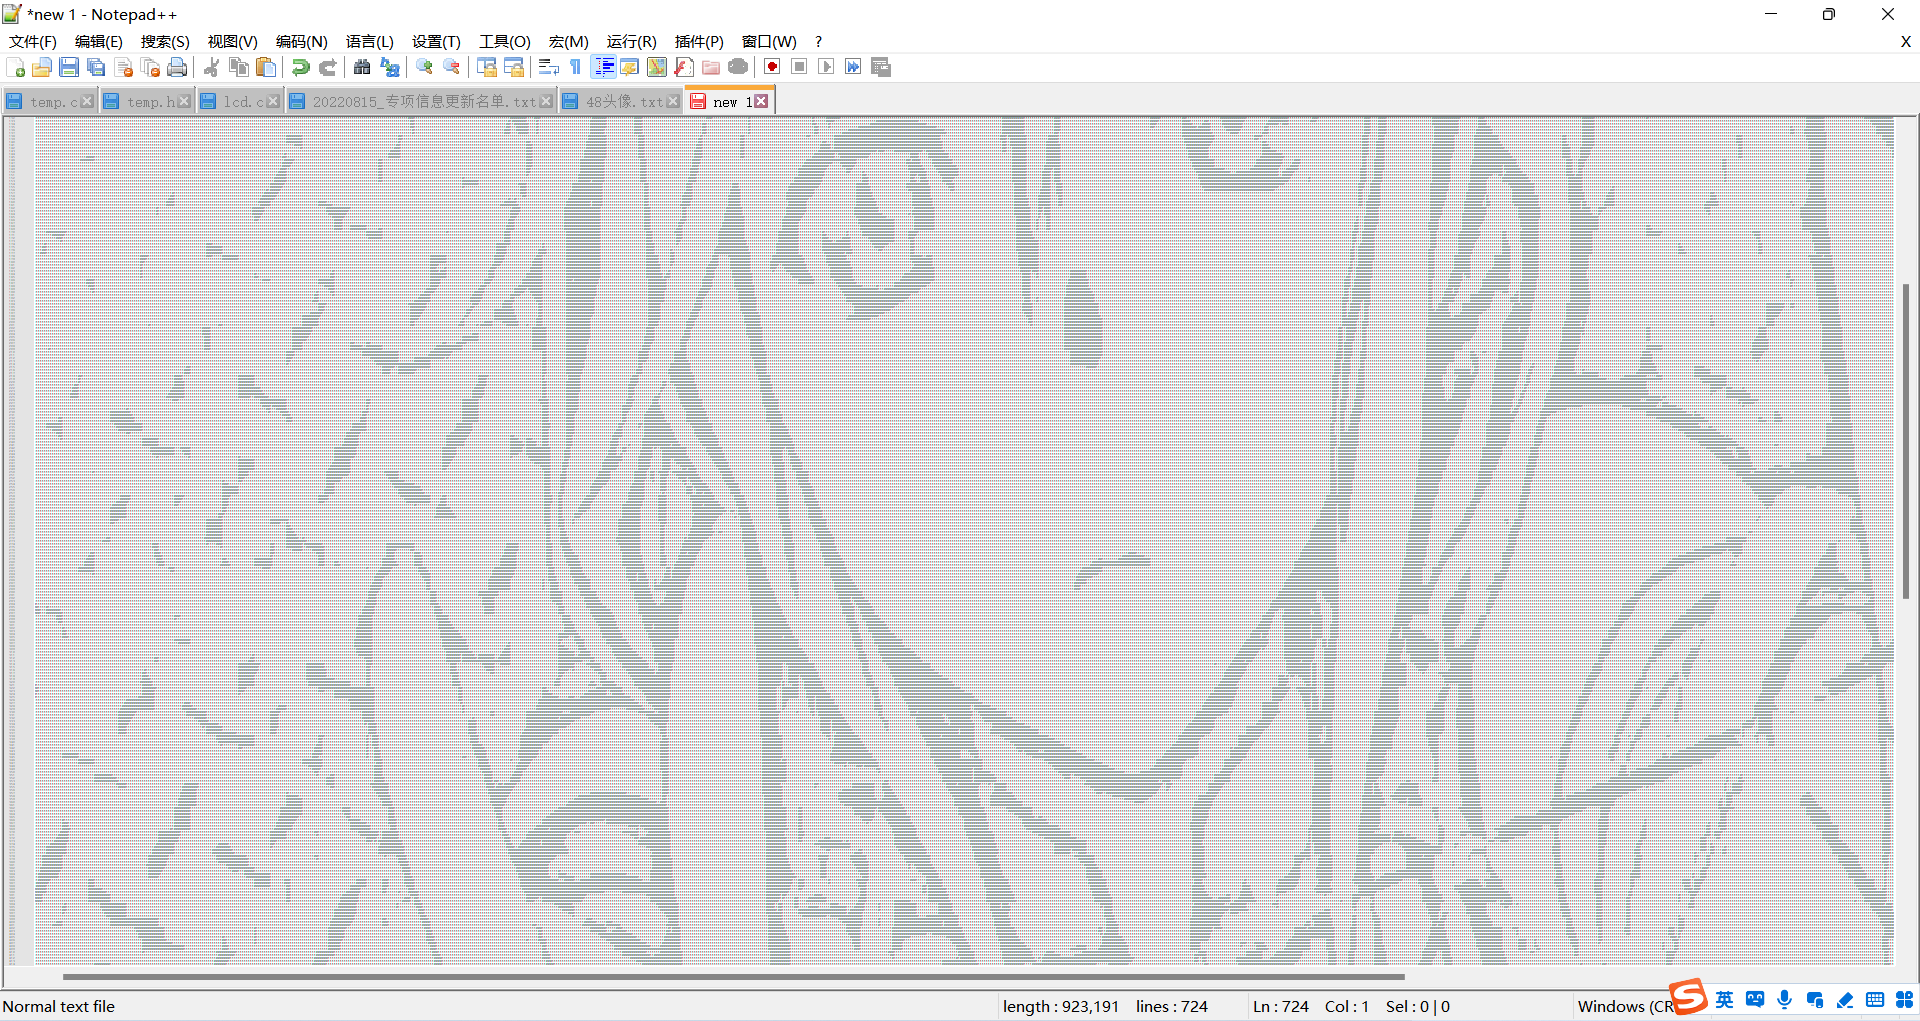The height and width of the screenshot is (1021, 1920).
Task: Click the Normal text file status label
Action: [58, 1006]
